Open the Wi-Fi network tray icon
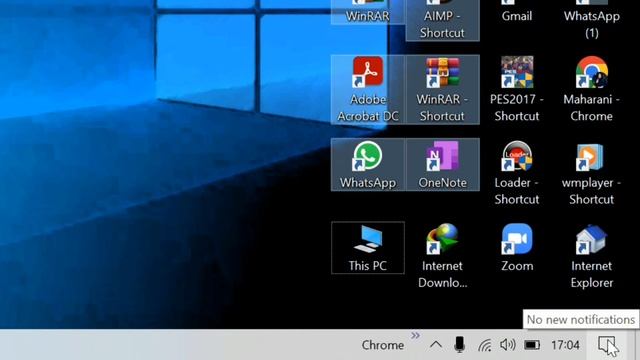 coord(484,345)
